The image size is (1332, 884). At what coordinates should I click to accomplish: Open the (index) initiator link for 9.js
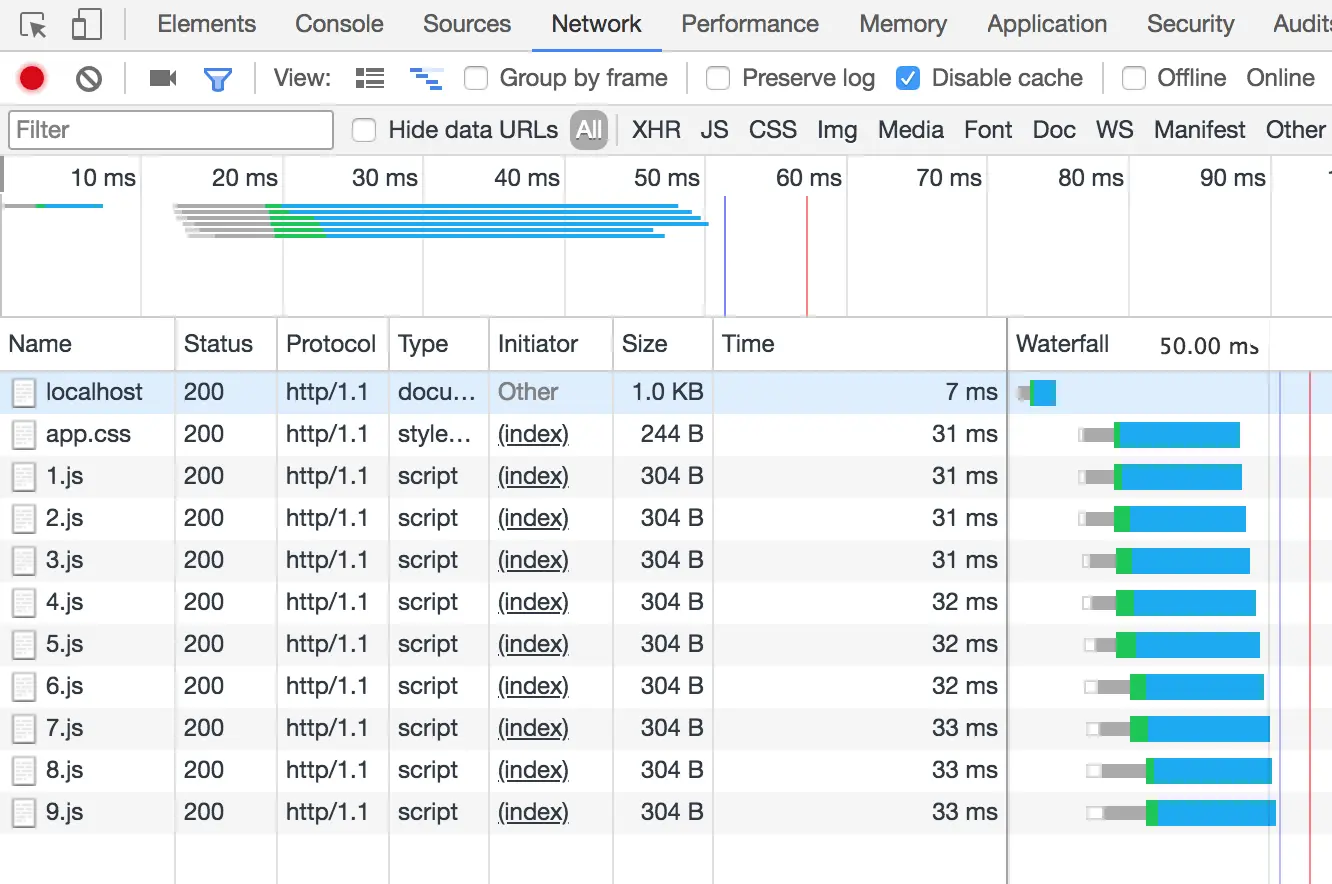(x=533, y=813)
